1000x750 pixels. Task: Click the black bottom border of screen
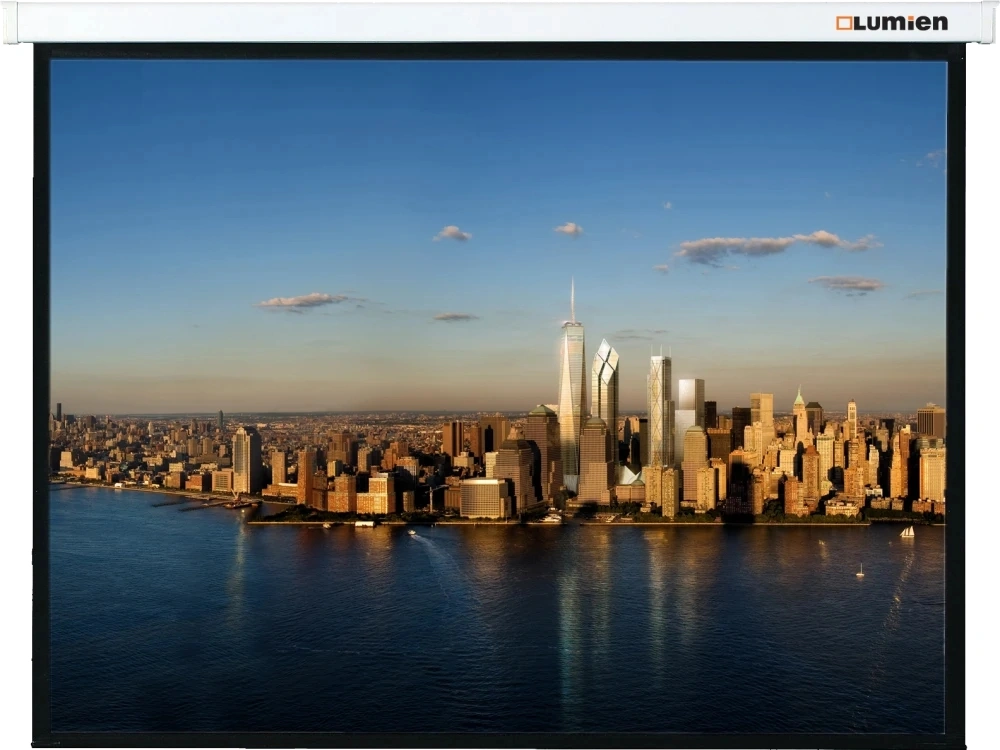point(500,740)
